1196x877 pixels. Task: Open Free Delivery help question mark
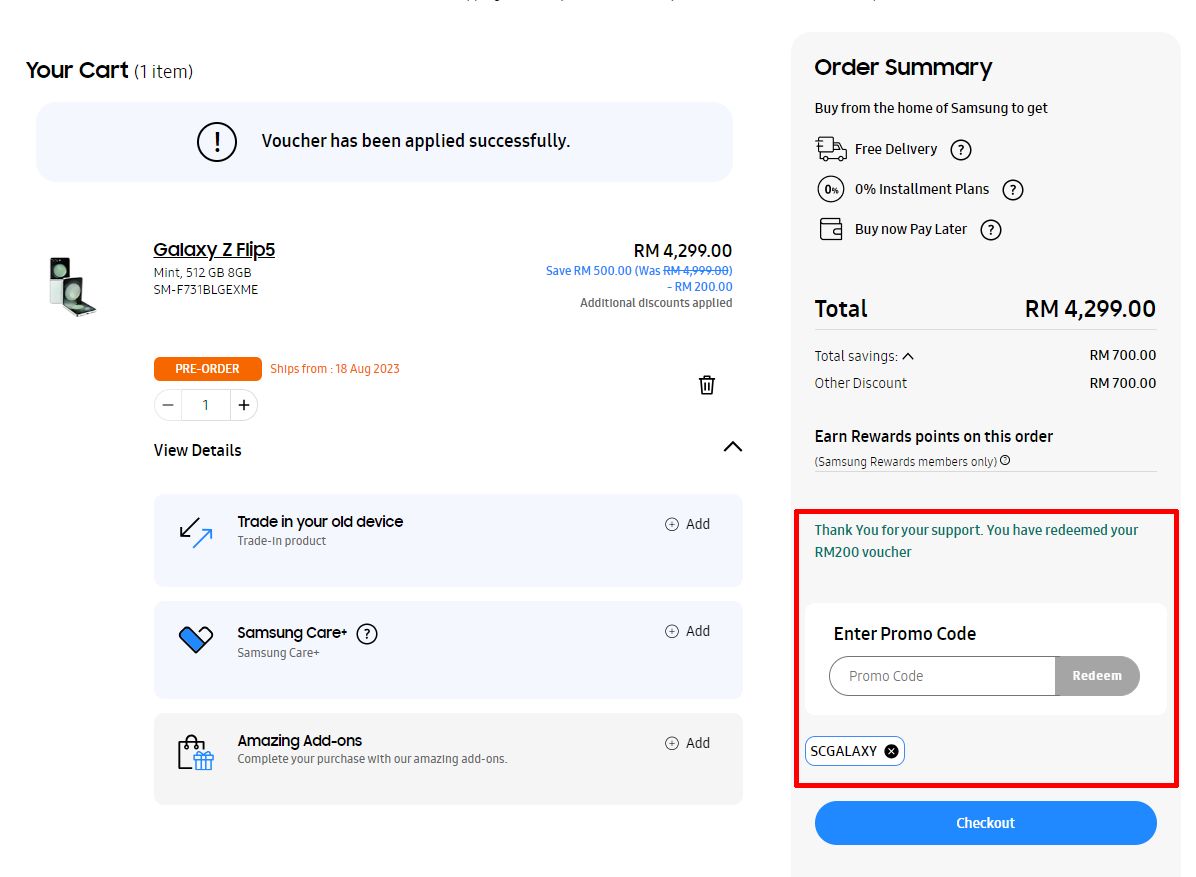(961, 150)
